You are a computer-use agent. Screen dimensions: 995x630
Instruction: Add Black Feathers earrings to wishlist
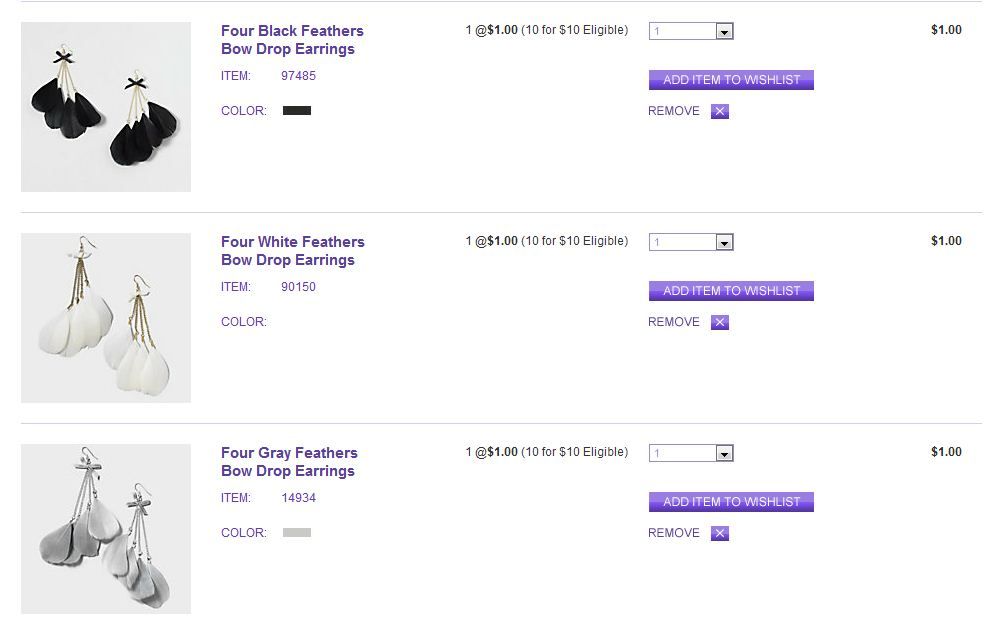731,80
